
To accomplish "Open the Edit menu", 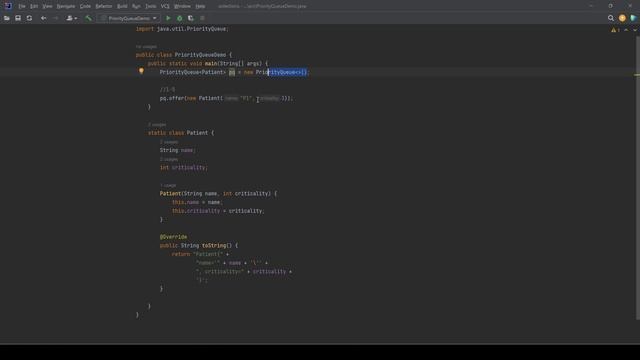I will [x=34, y=6].
